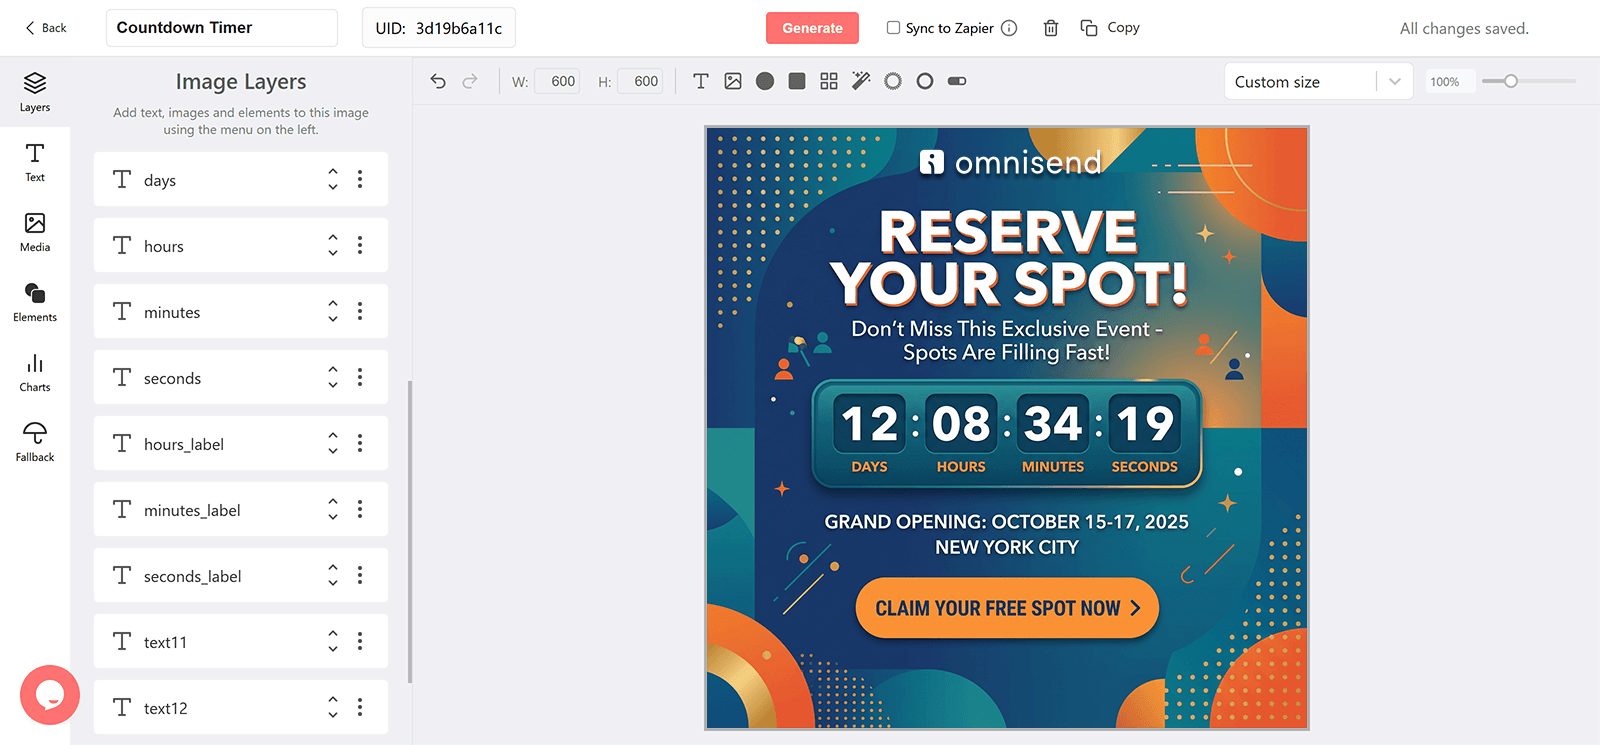The image size is (1600, 745).
Task: Add a square shape
Action: [x=797, y=81]
